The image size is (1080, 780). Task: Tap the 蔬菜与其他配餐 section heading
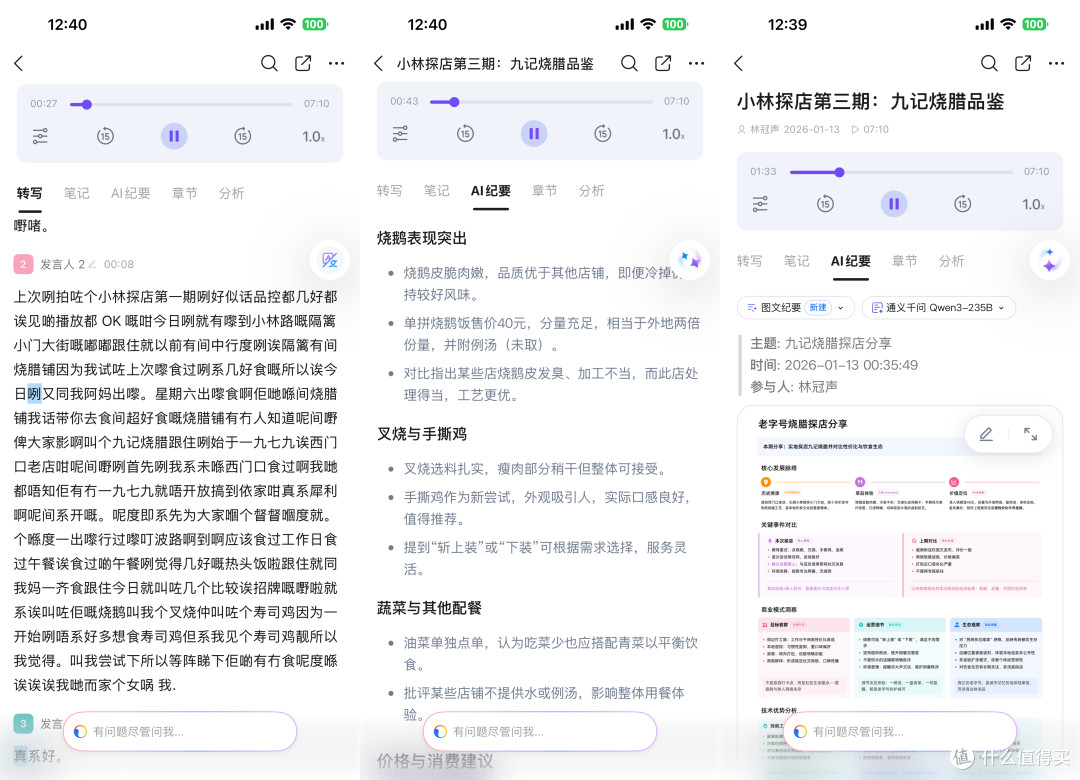point(429,608)
